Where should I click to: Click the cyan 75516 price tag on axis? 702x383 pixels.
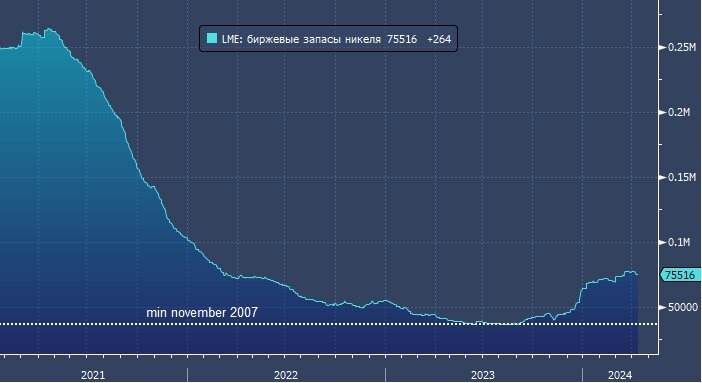680,275
